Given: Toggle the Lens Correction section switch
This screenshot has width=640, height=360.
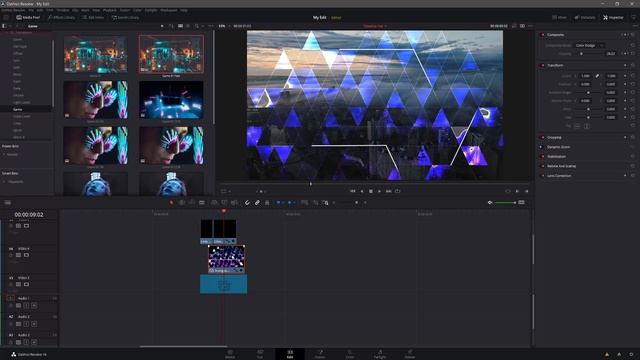Looking at the screenshot, I should point(542,176).
